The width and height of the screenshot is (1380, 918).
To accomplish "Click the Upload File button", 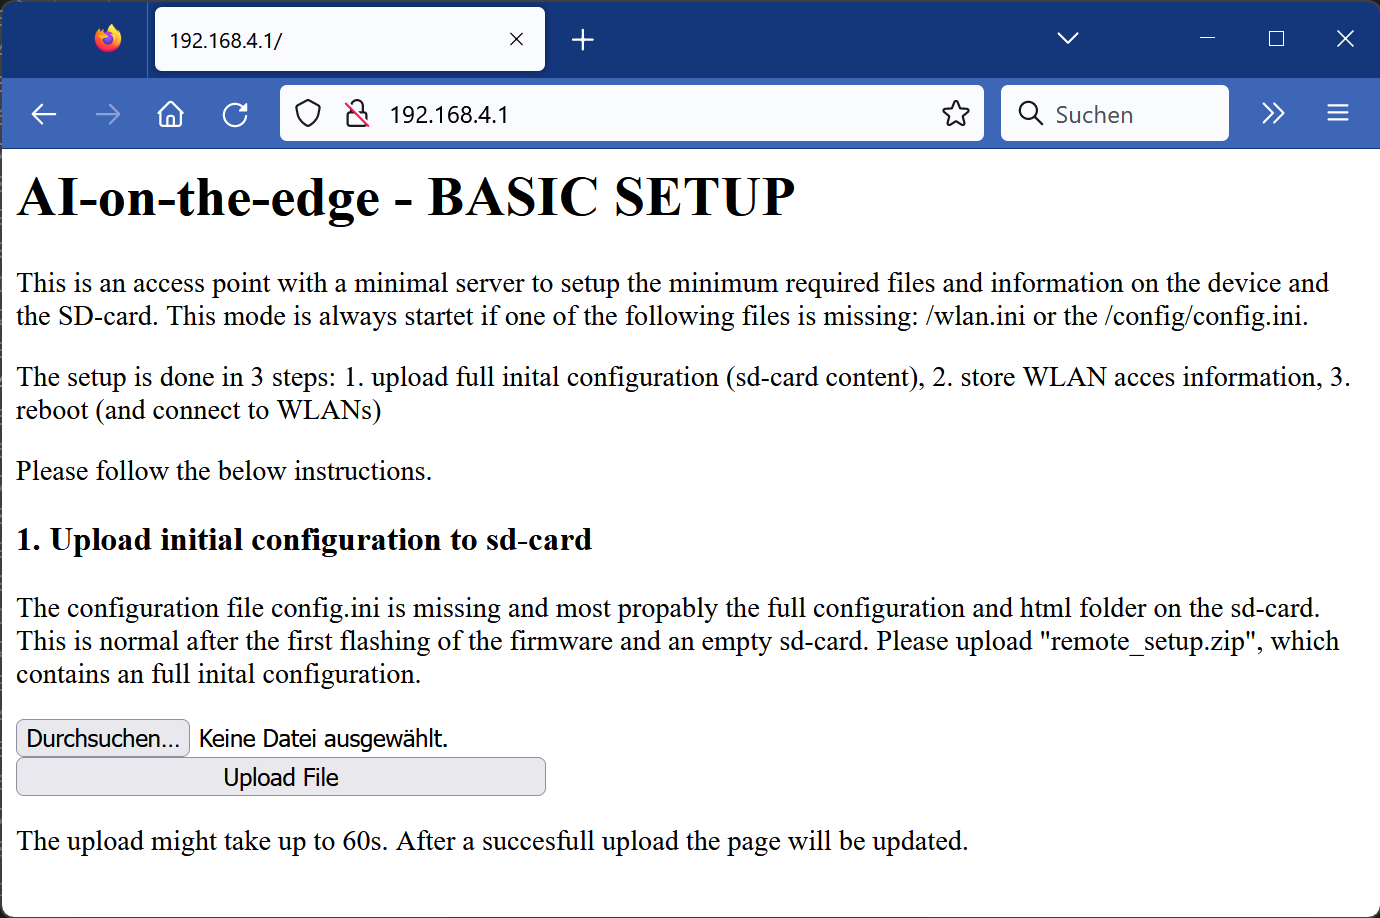I will (281, 777).
